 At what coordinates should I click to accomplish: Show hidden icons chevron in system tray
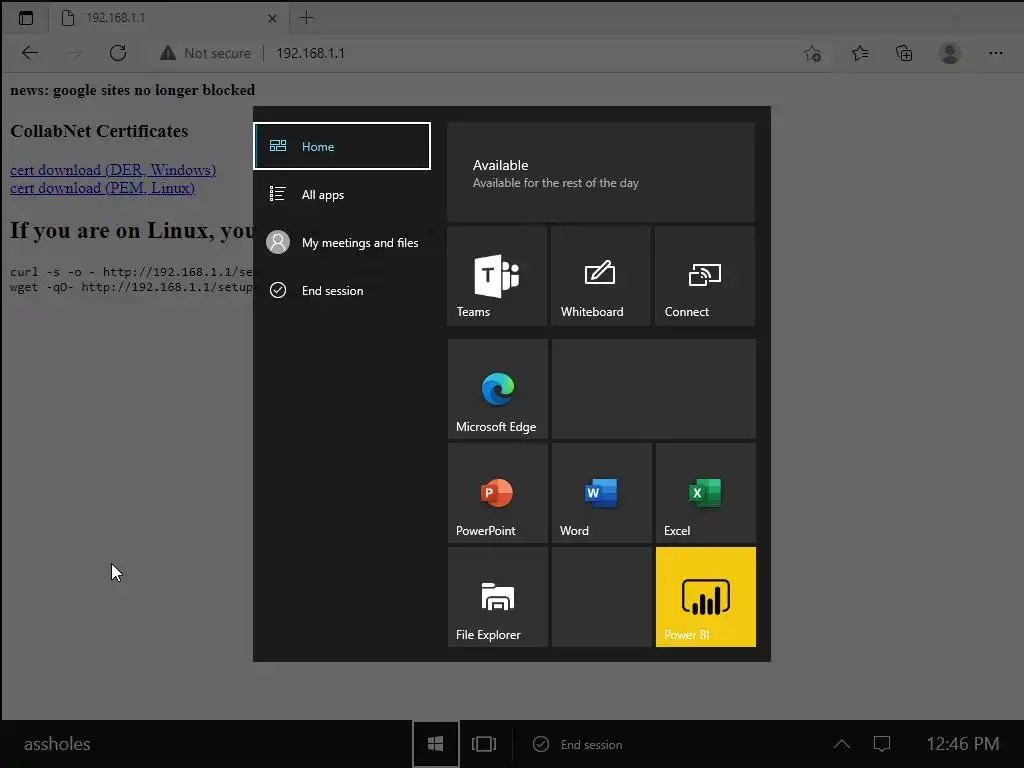(842, 744)
